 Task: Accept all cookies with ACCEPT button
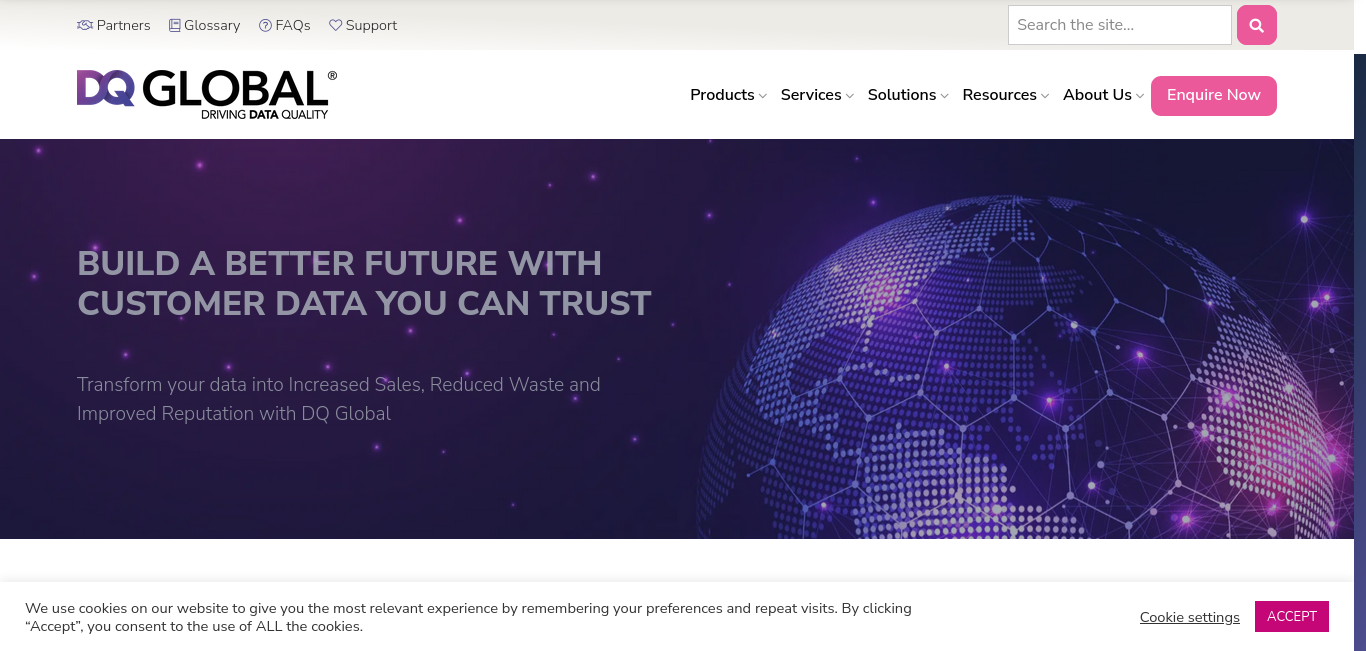[1291, 616]
